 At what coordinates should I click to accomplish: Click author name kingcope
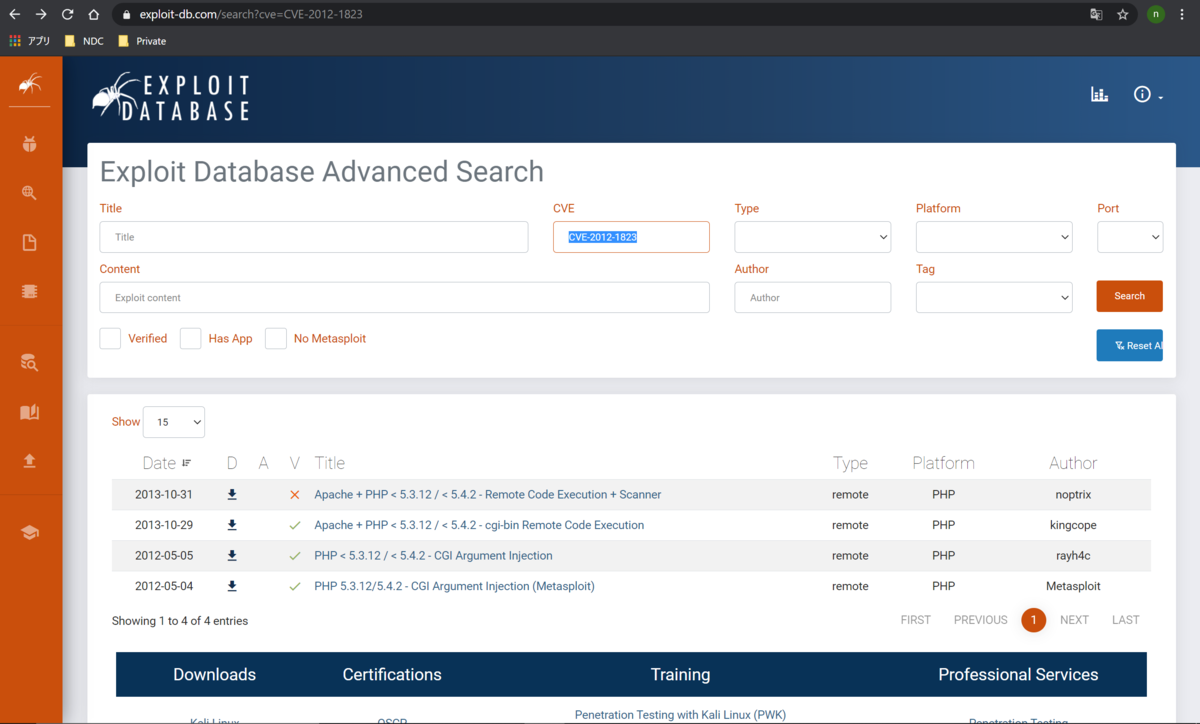1073,525
